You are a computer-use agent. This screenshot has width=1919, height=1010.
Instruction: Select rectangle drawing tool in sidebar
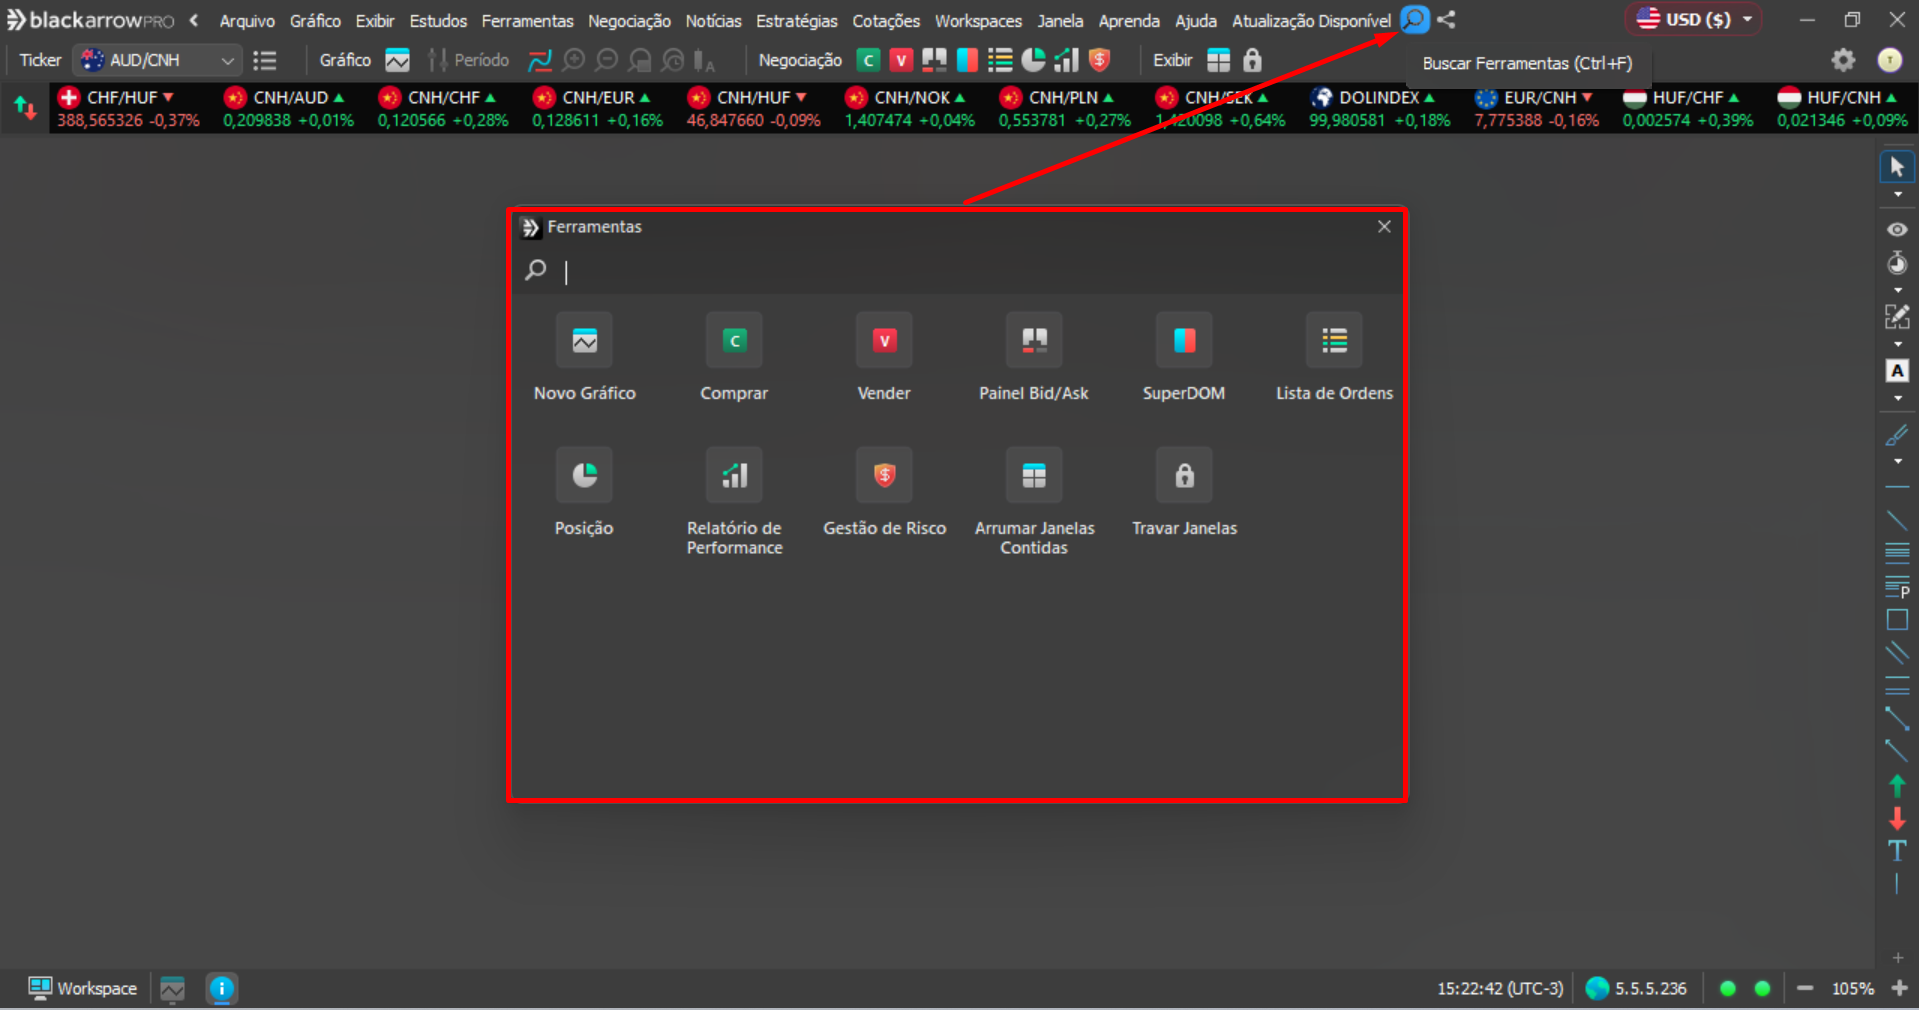point(1897,620)
